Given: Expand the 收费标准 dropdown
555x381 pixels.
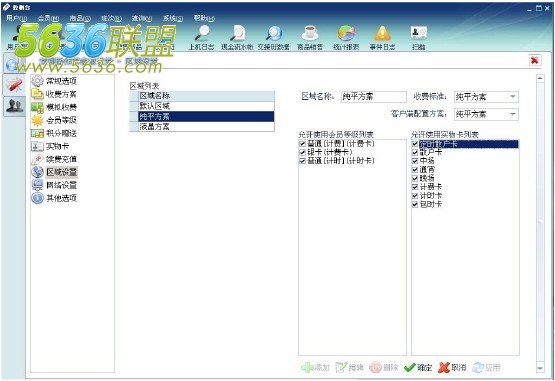Looking at the screenshot, I should pos(513,97).
